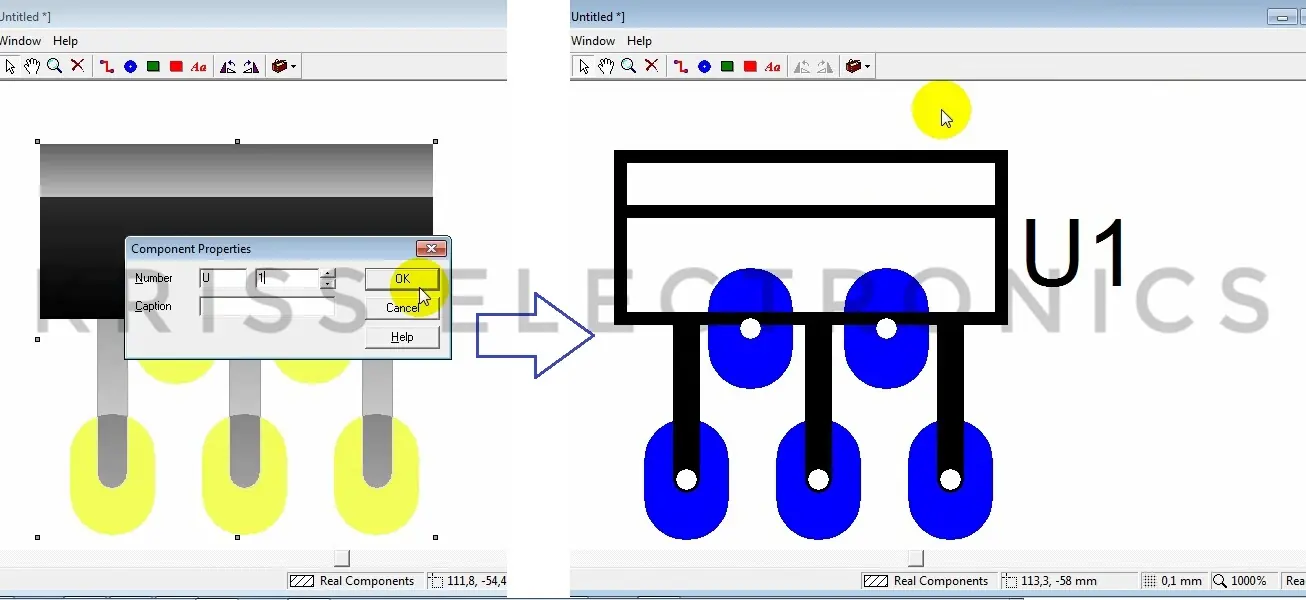Select the magnifier zoom tool in left window

[54, 66]
